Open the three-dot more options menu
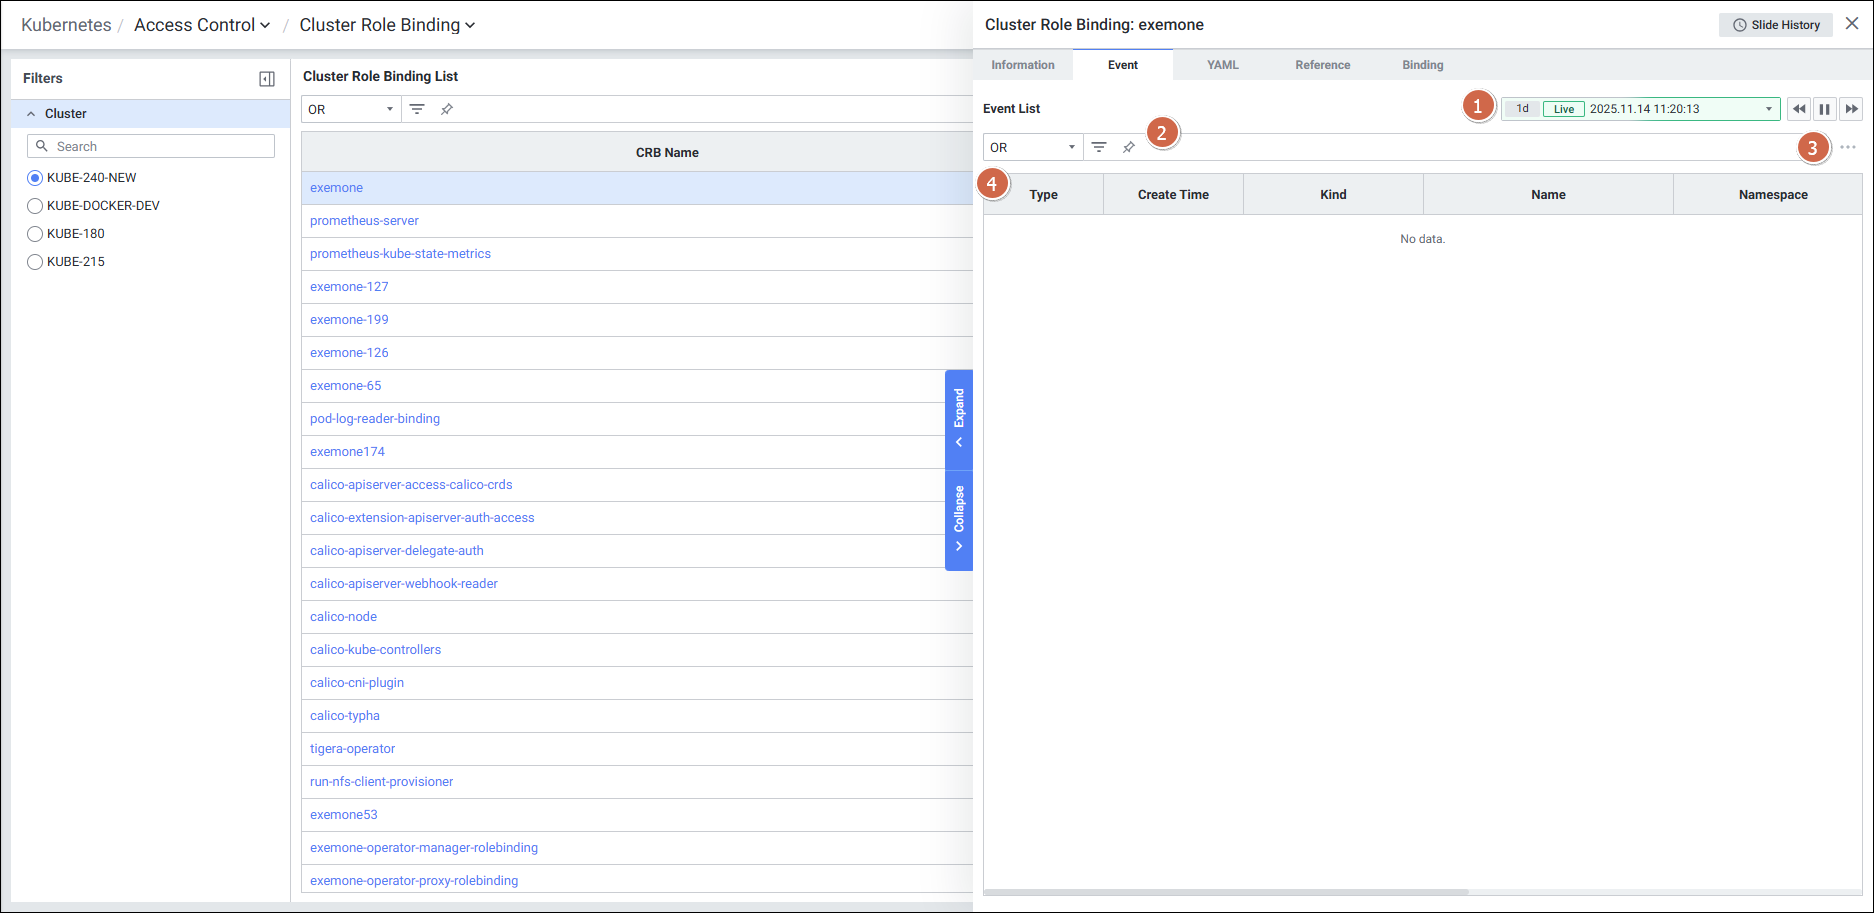 [1847, 147]
